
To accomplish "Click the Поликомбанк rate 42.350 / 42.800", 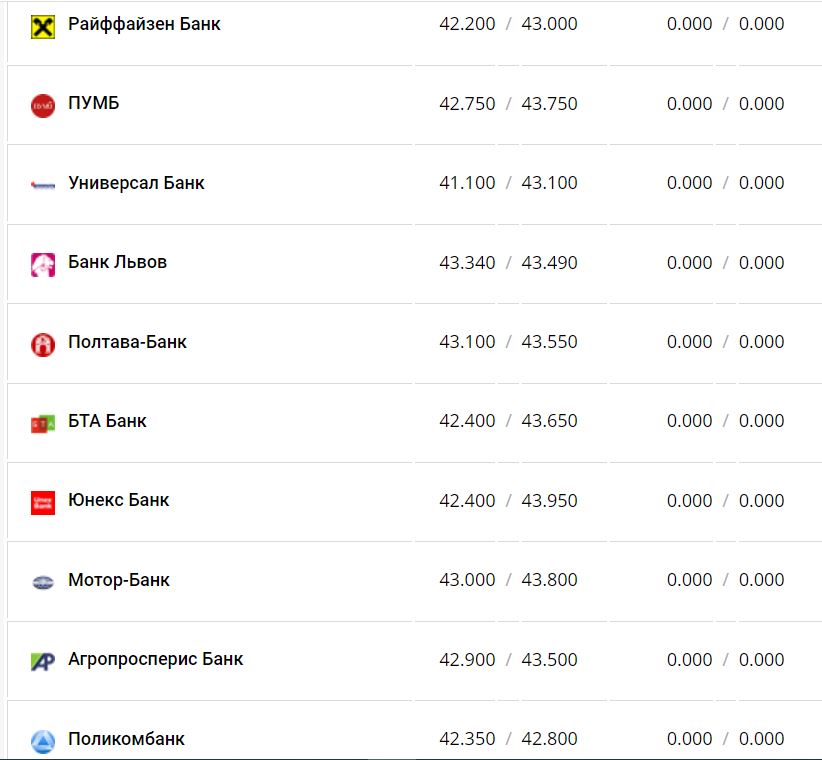I will pos(508,739).
